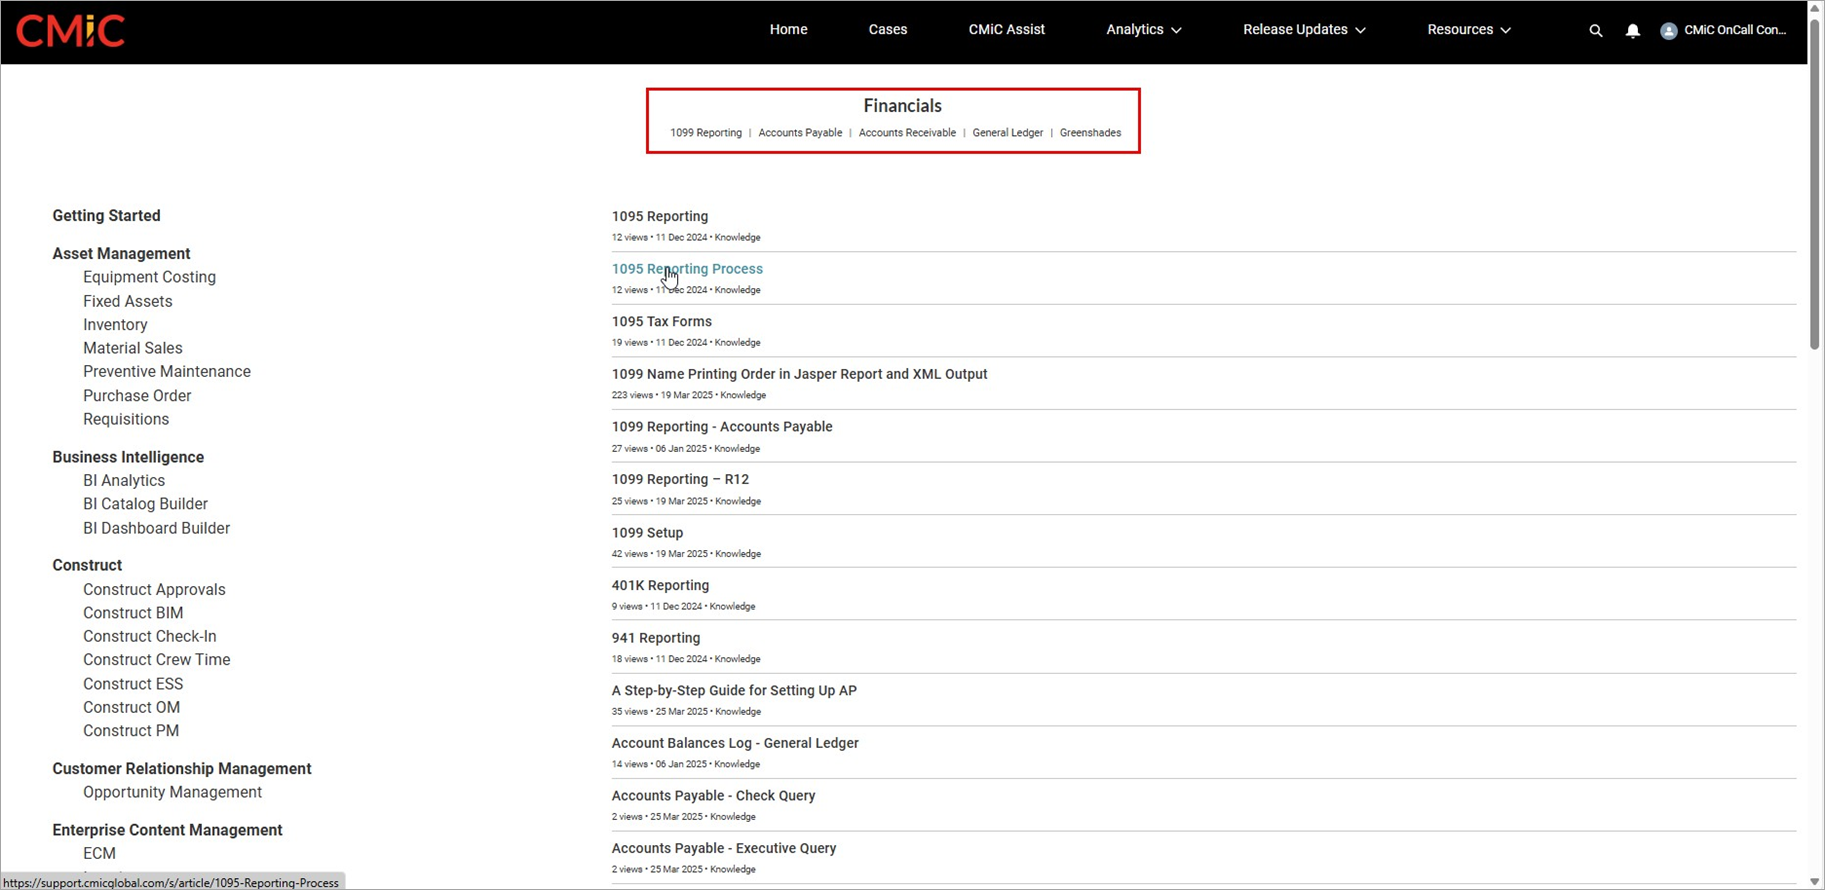Open Preventive Maintenance topic

point(166,372)
